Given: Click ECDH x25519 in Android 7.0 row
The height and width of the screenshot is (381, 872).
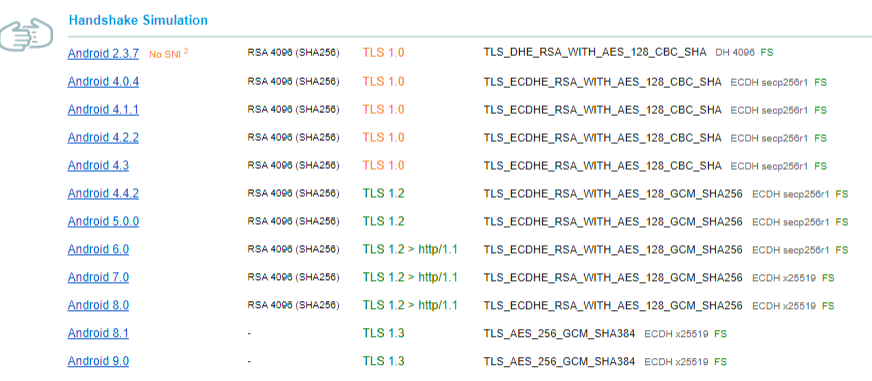Looking at the screenshot, I should (784, 278).
